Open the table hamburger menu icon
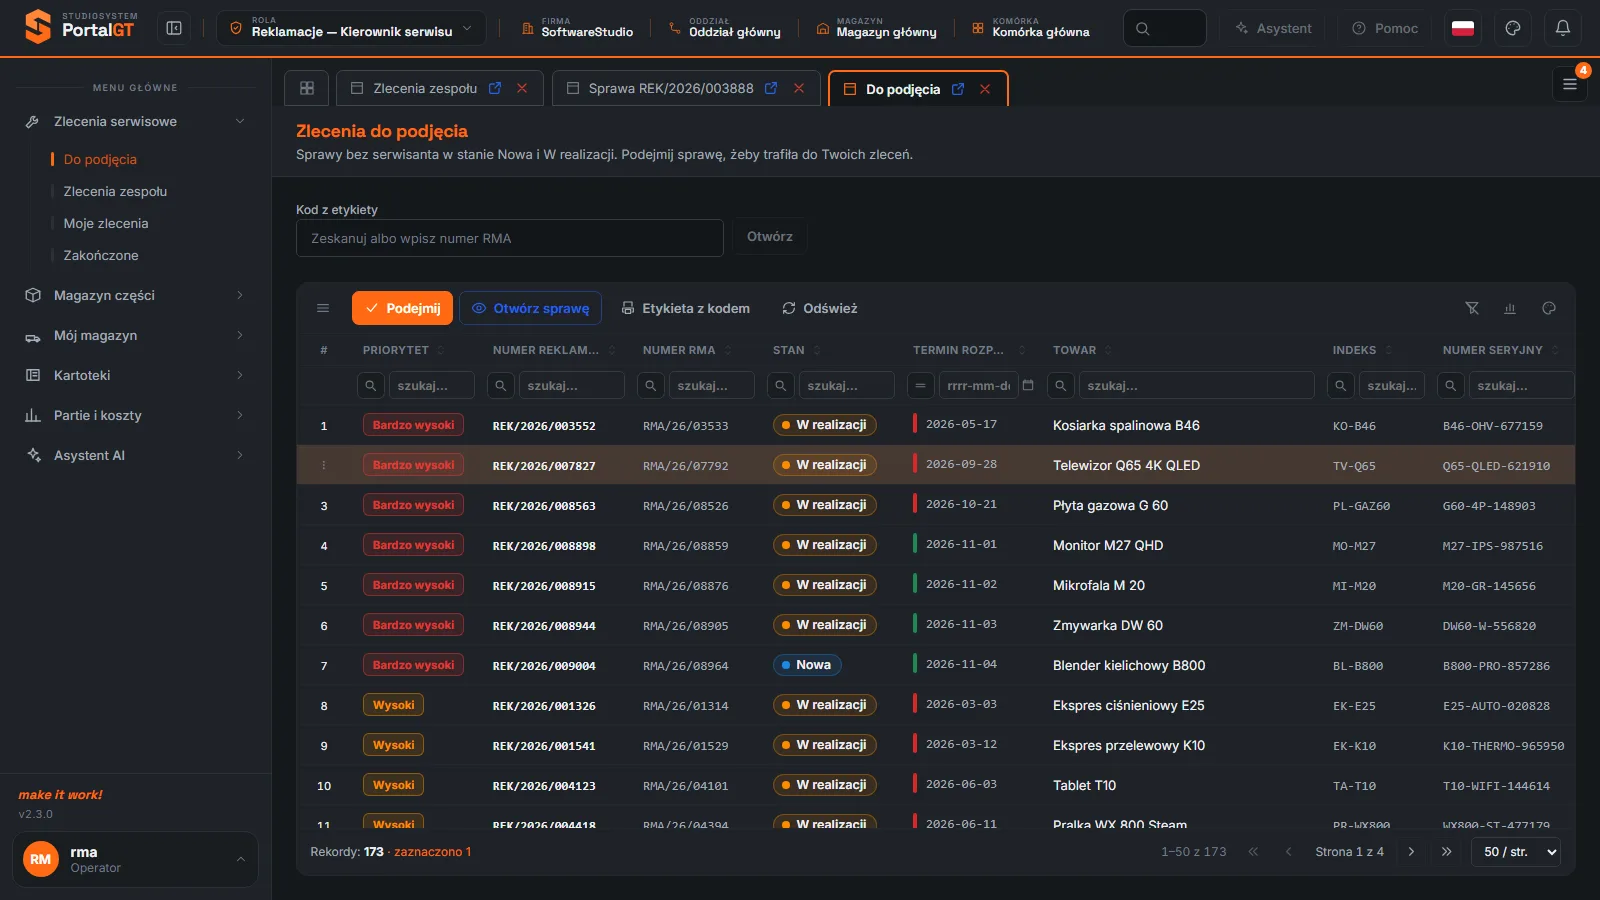The width and height of the screenshot is (1600, 900). 323,308
